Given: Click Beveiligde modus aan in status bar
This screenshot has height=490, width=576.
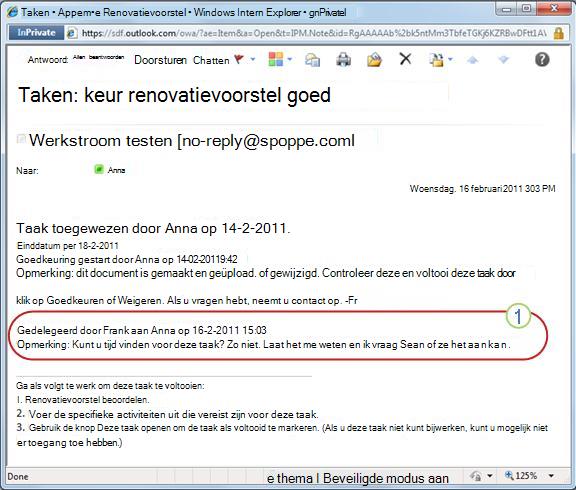Looking at the screenshot, I should 386,479.
